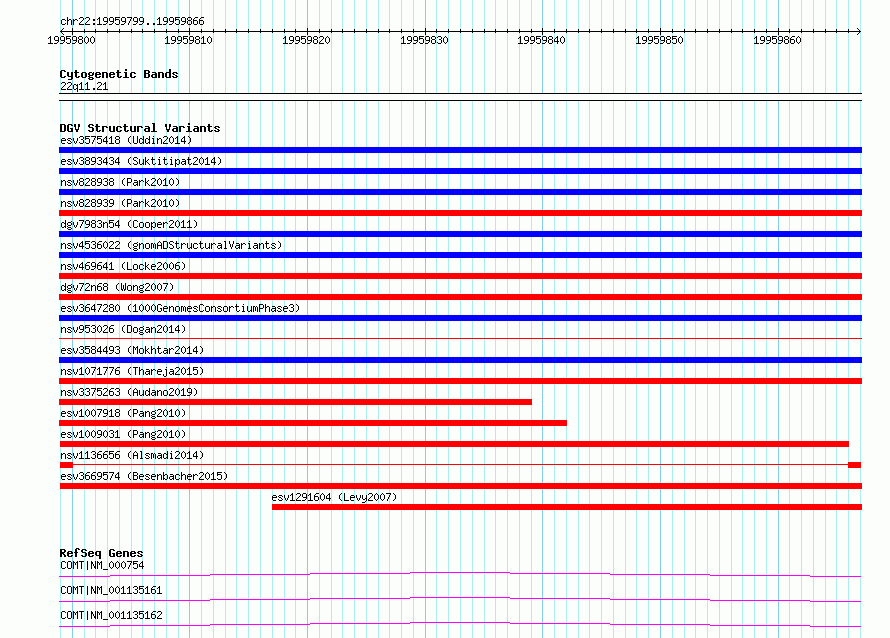Click the esv3575418 (Uddin2014) variant label
Screen dimensions: 890x638
point(126,140)
